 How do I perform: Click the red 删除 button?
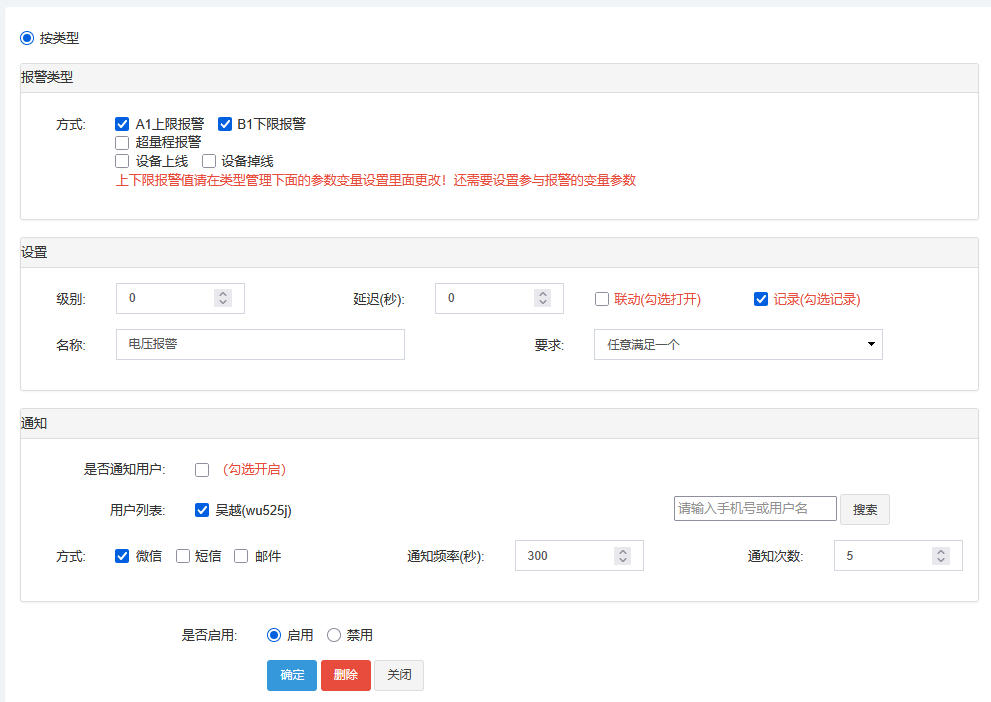point(345,675)
